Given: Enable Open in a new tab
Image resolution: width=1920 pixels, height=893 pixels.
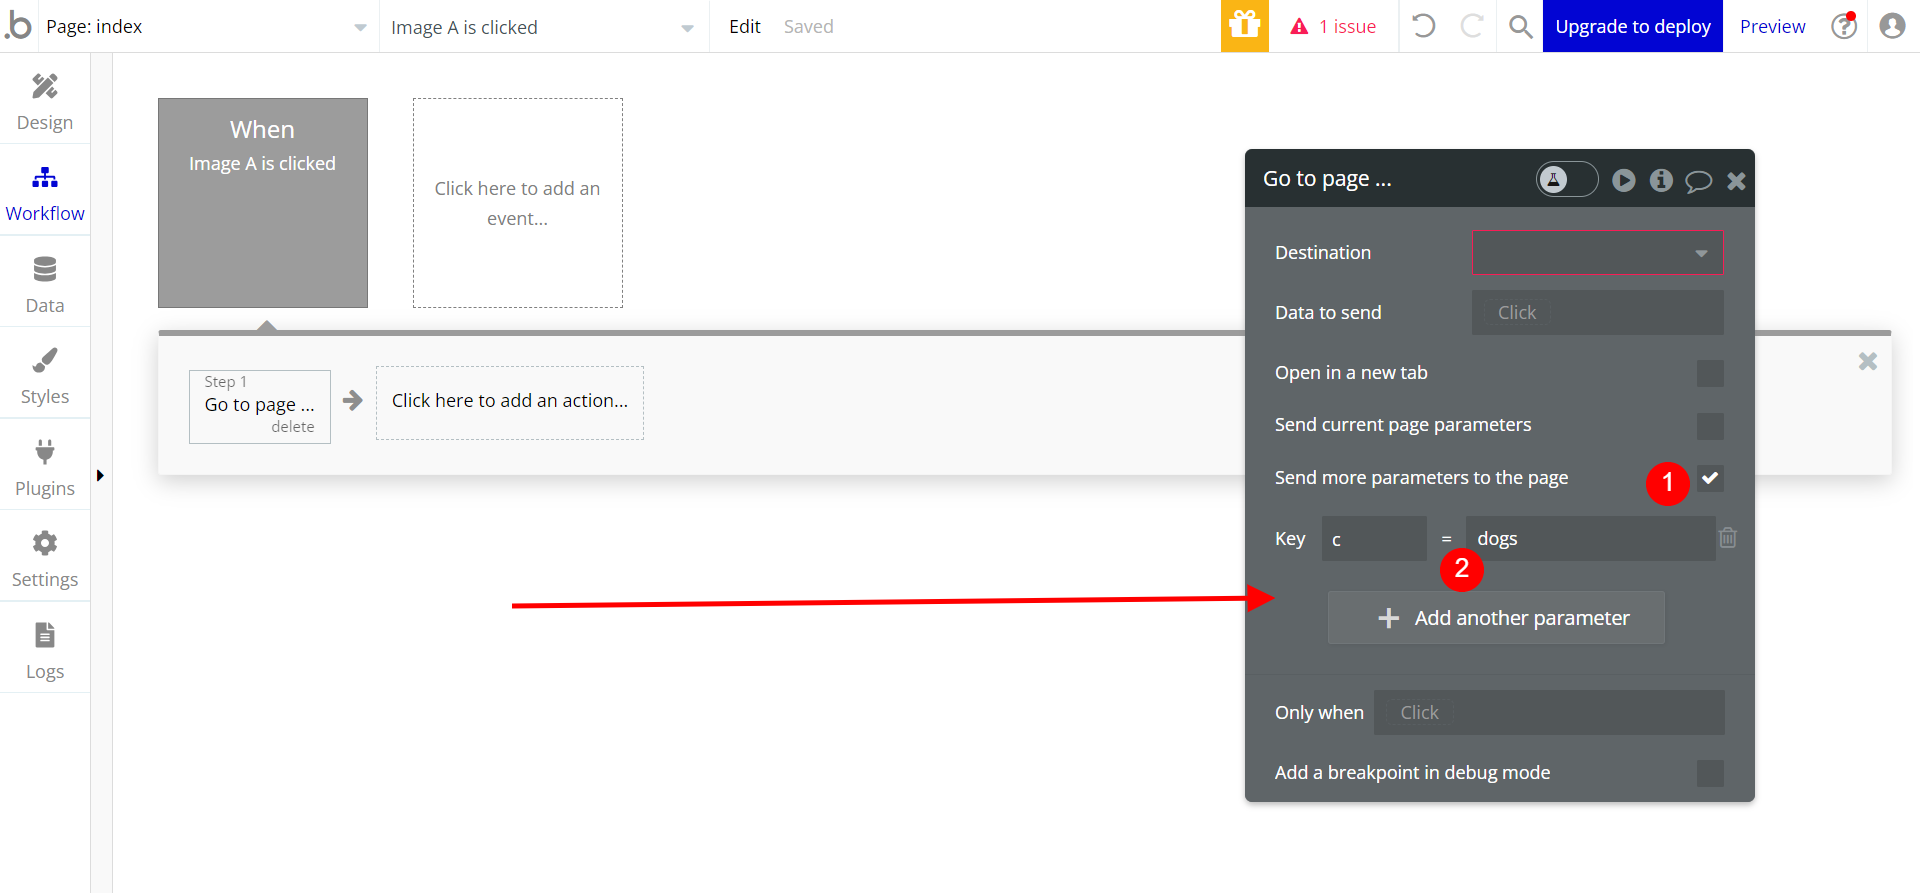Looking at the screenshot, I should pyautogui.click(x=1710, y=373).
